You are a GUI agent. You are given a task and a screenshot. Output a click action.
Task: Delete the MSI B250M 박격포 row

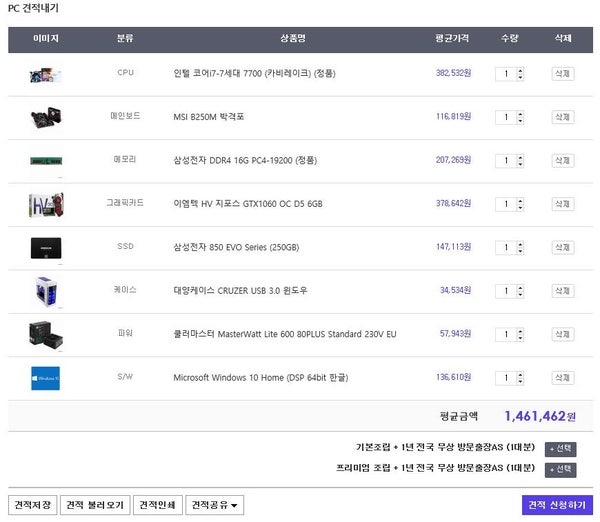click(562, 117)
